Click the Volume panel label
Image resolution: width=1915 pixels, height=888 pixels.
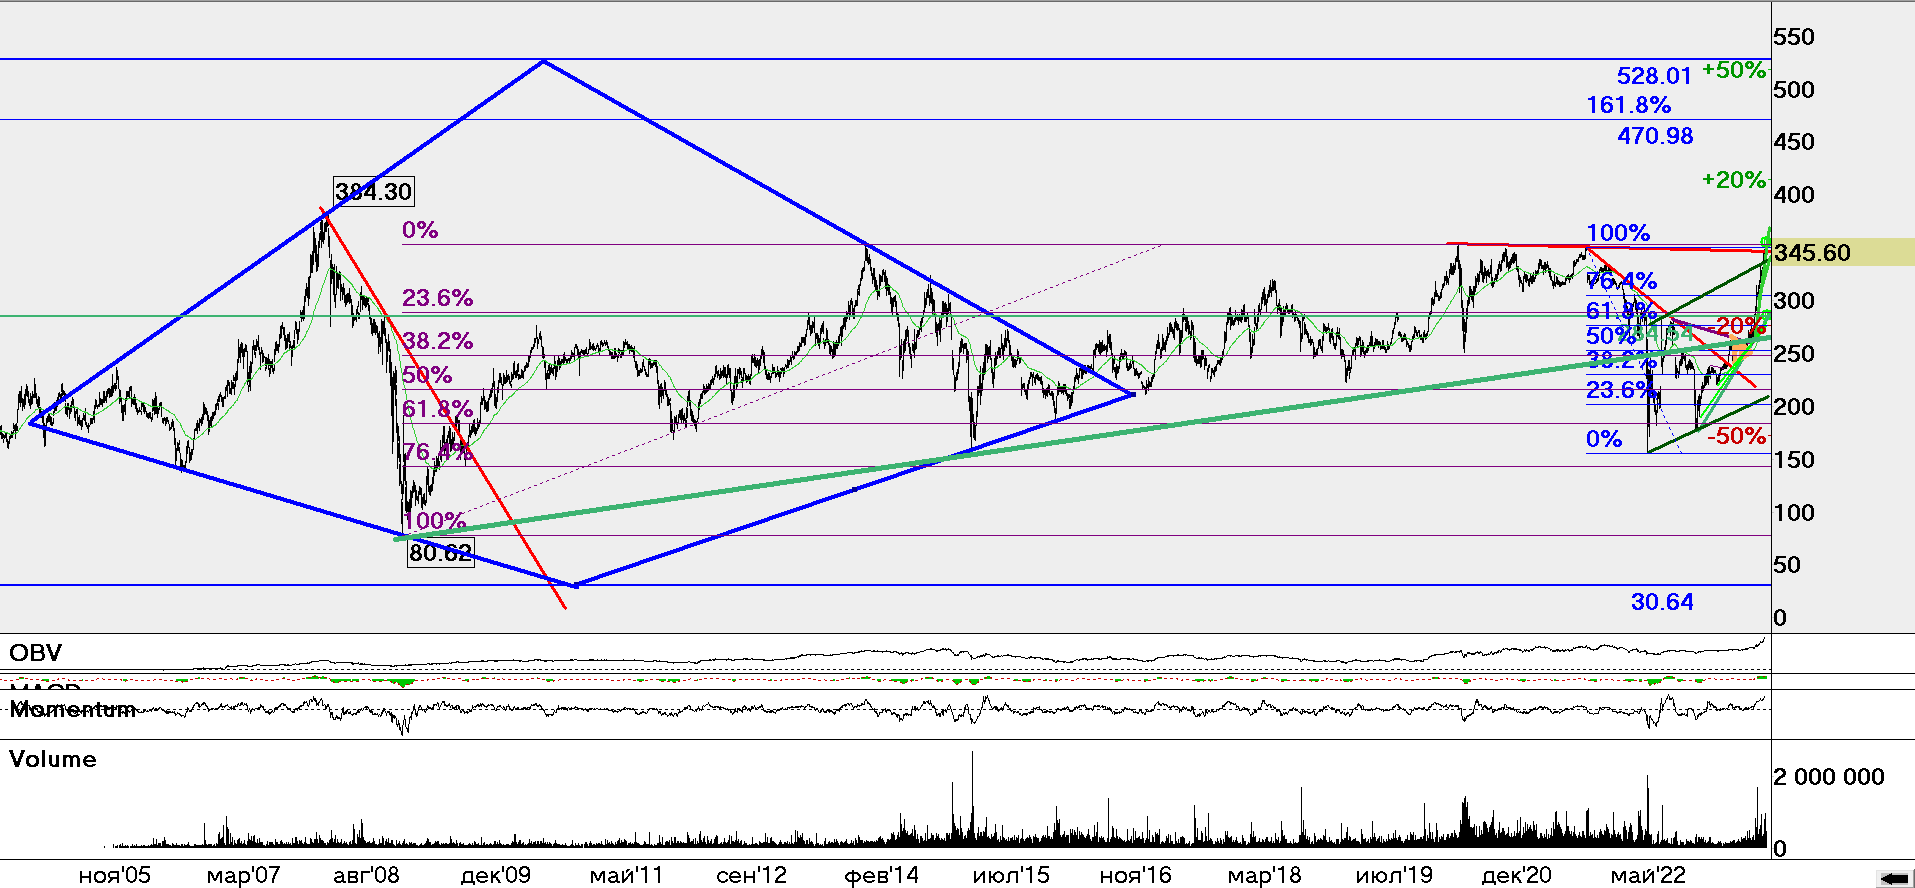pos(53,759)
